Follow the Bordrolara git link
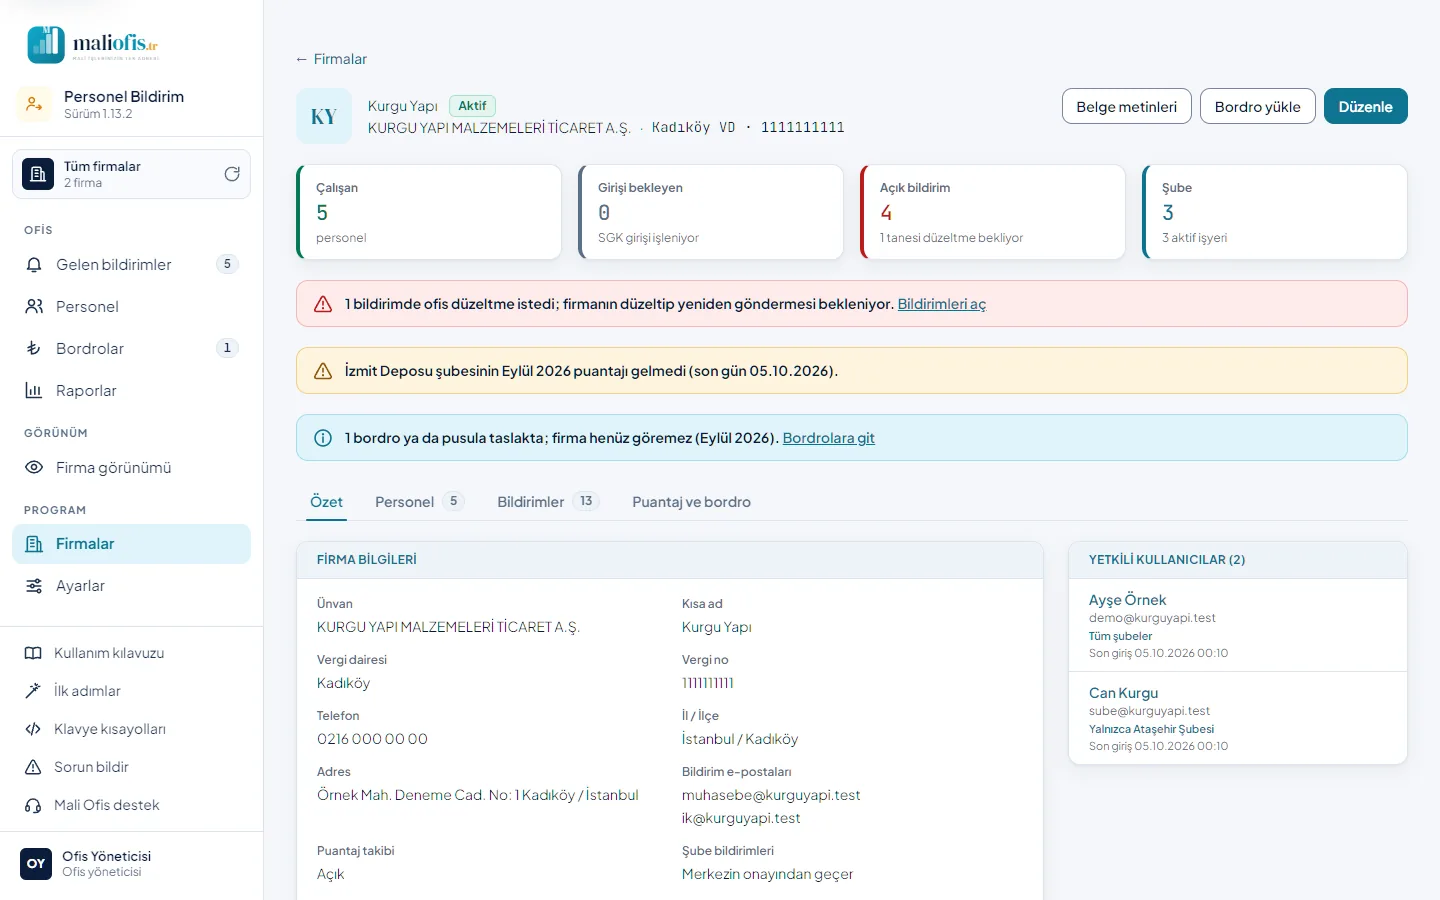1440x900 pixels. pos(828,438)
